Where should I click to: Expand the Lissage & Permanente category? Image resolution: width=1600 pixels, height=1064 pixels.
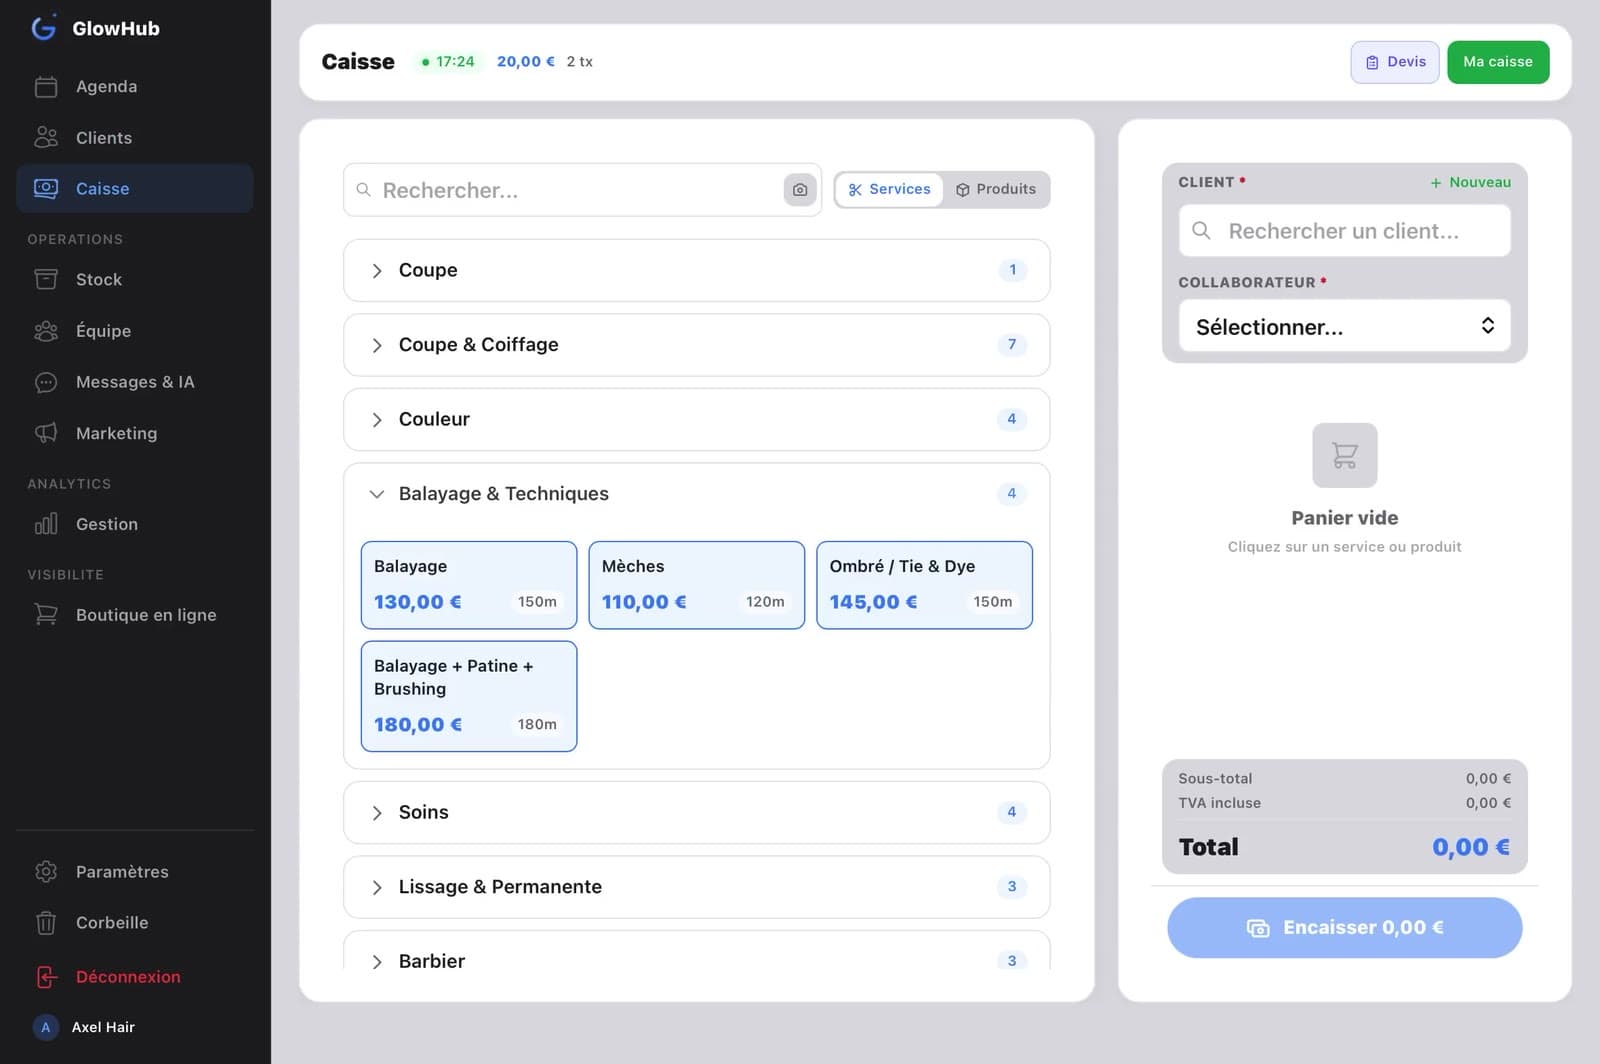coord(696,887)
